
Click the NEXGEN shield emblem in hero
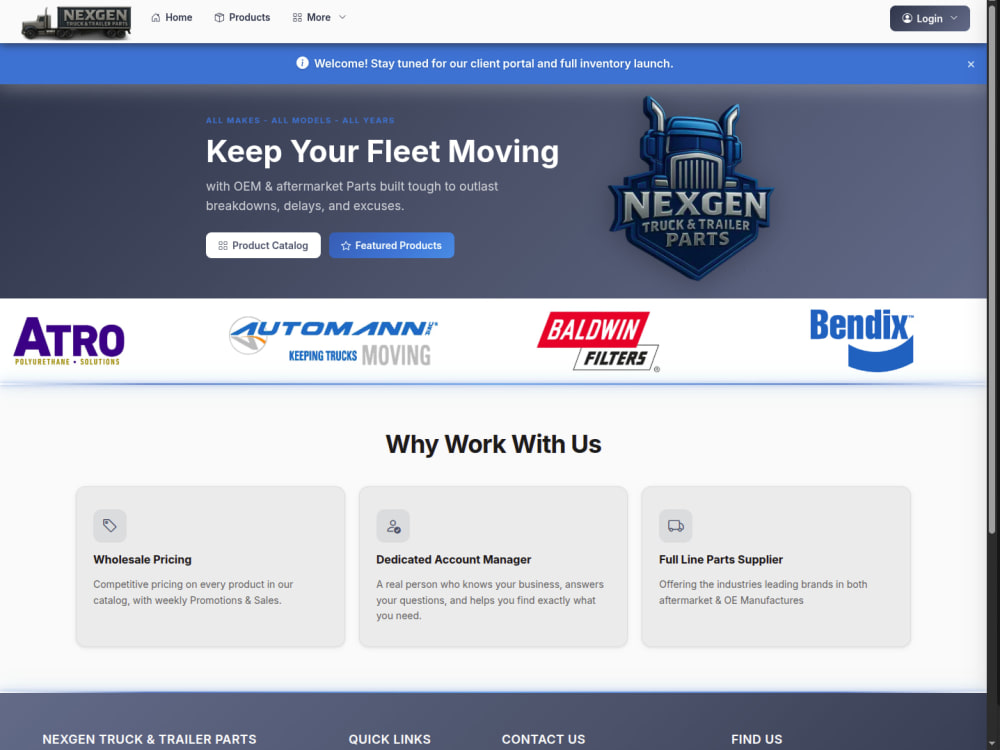(x=692, y=188)
